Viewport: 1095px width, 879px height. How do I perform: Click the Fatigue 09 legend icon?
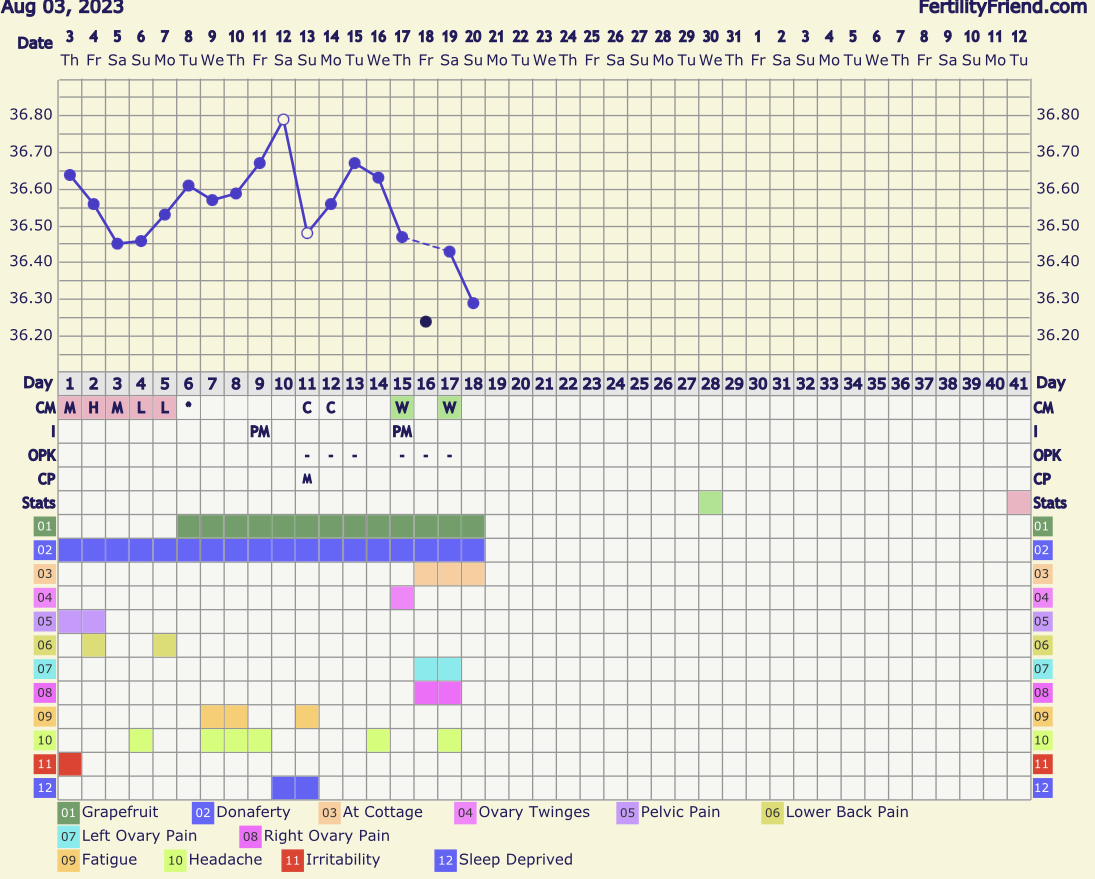[x=69, y=860]
